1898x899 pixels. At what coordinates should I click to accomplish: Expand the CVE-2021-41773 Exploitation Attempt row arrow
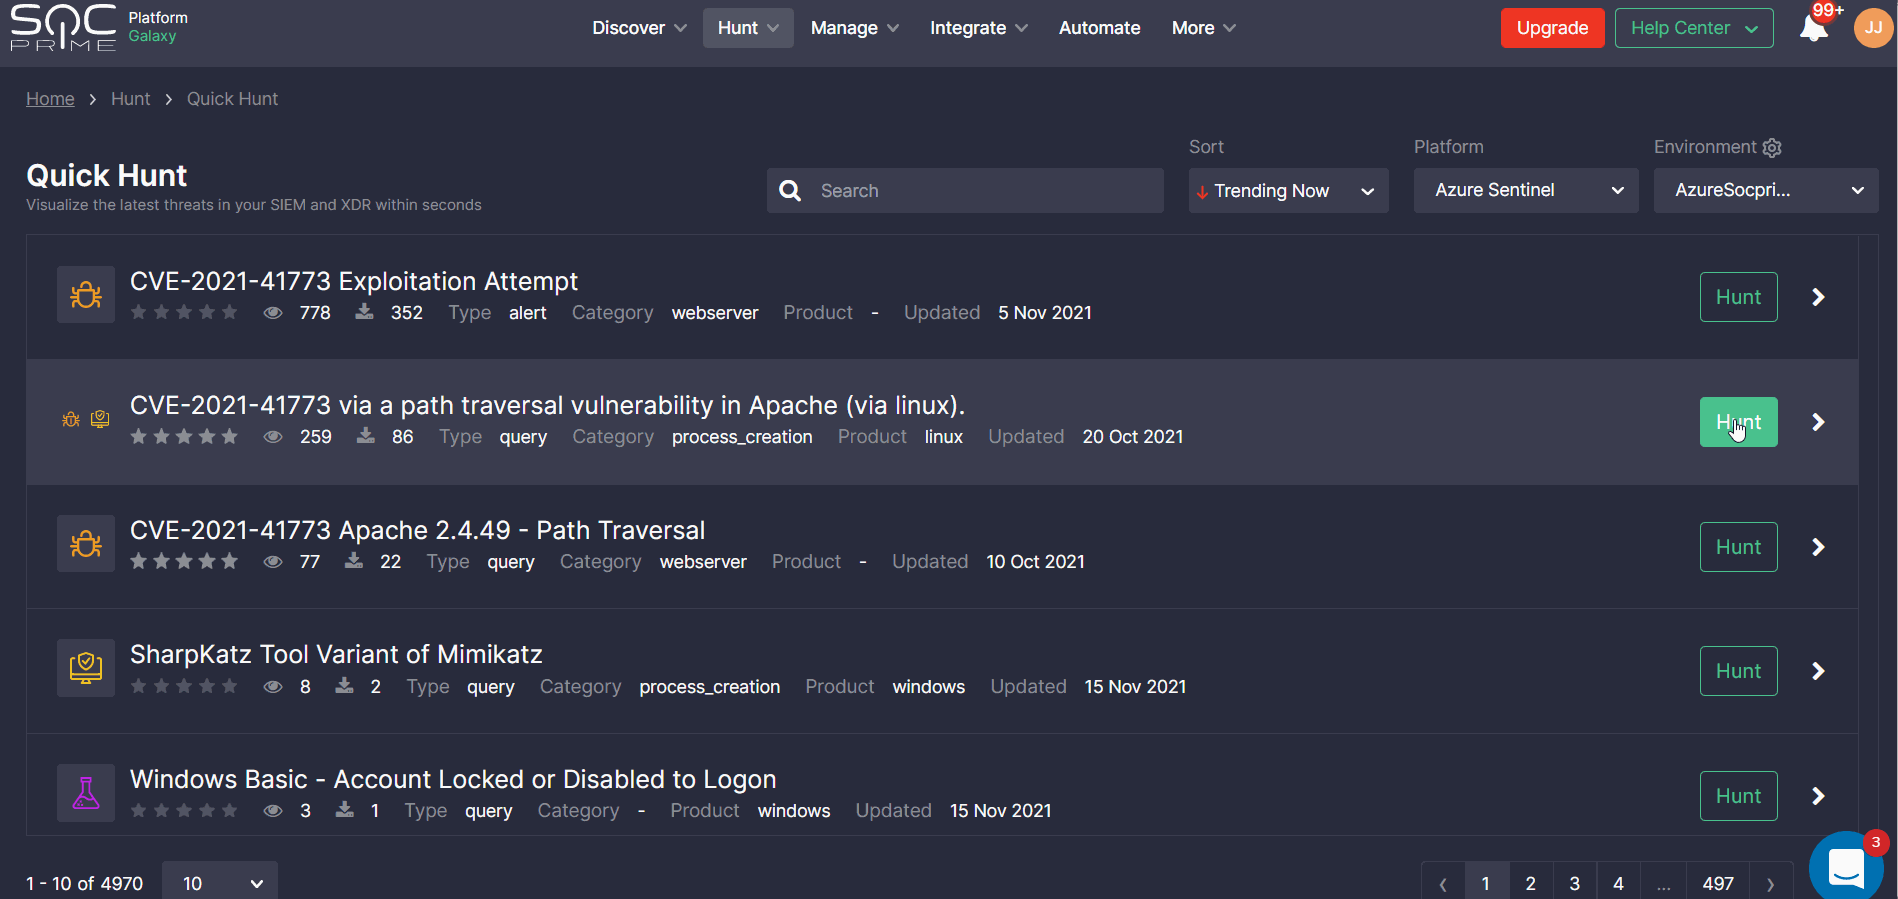(1818, 297)
